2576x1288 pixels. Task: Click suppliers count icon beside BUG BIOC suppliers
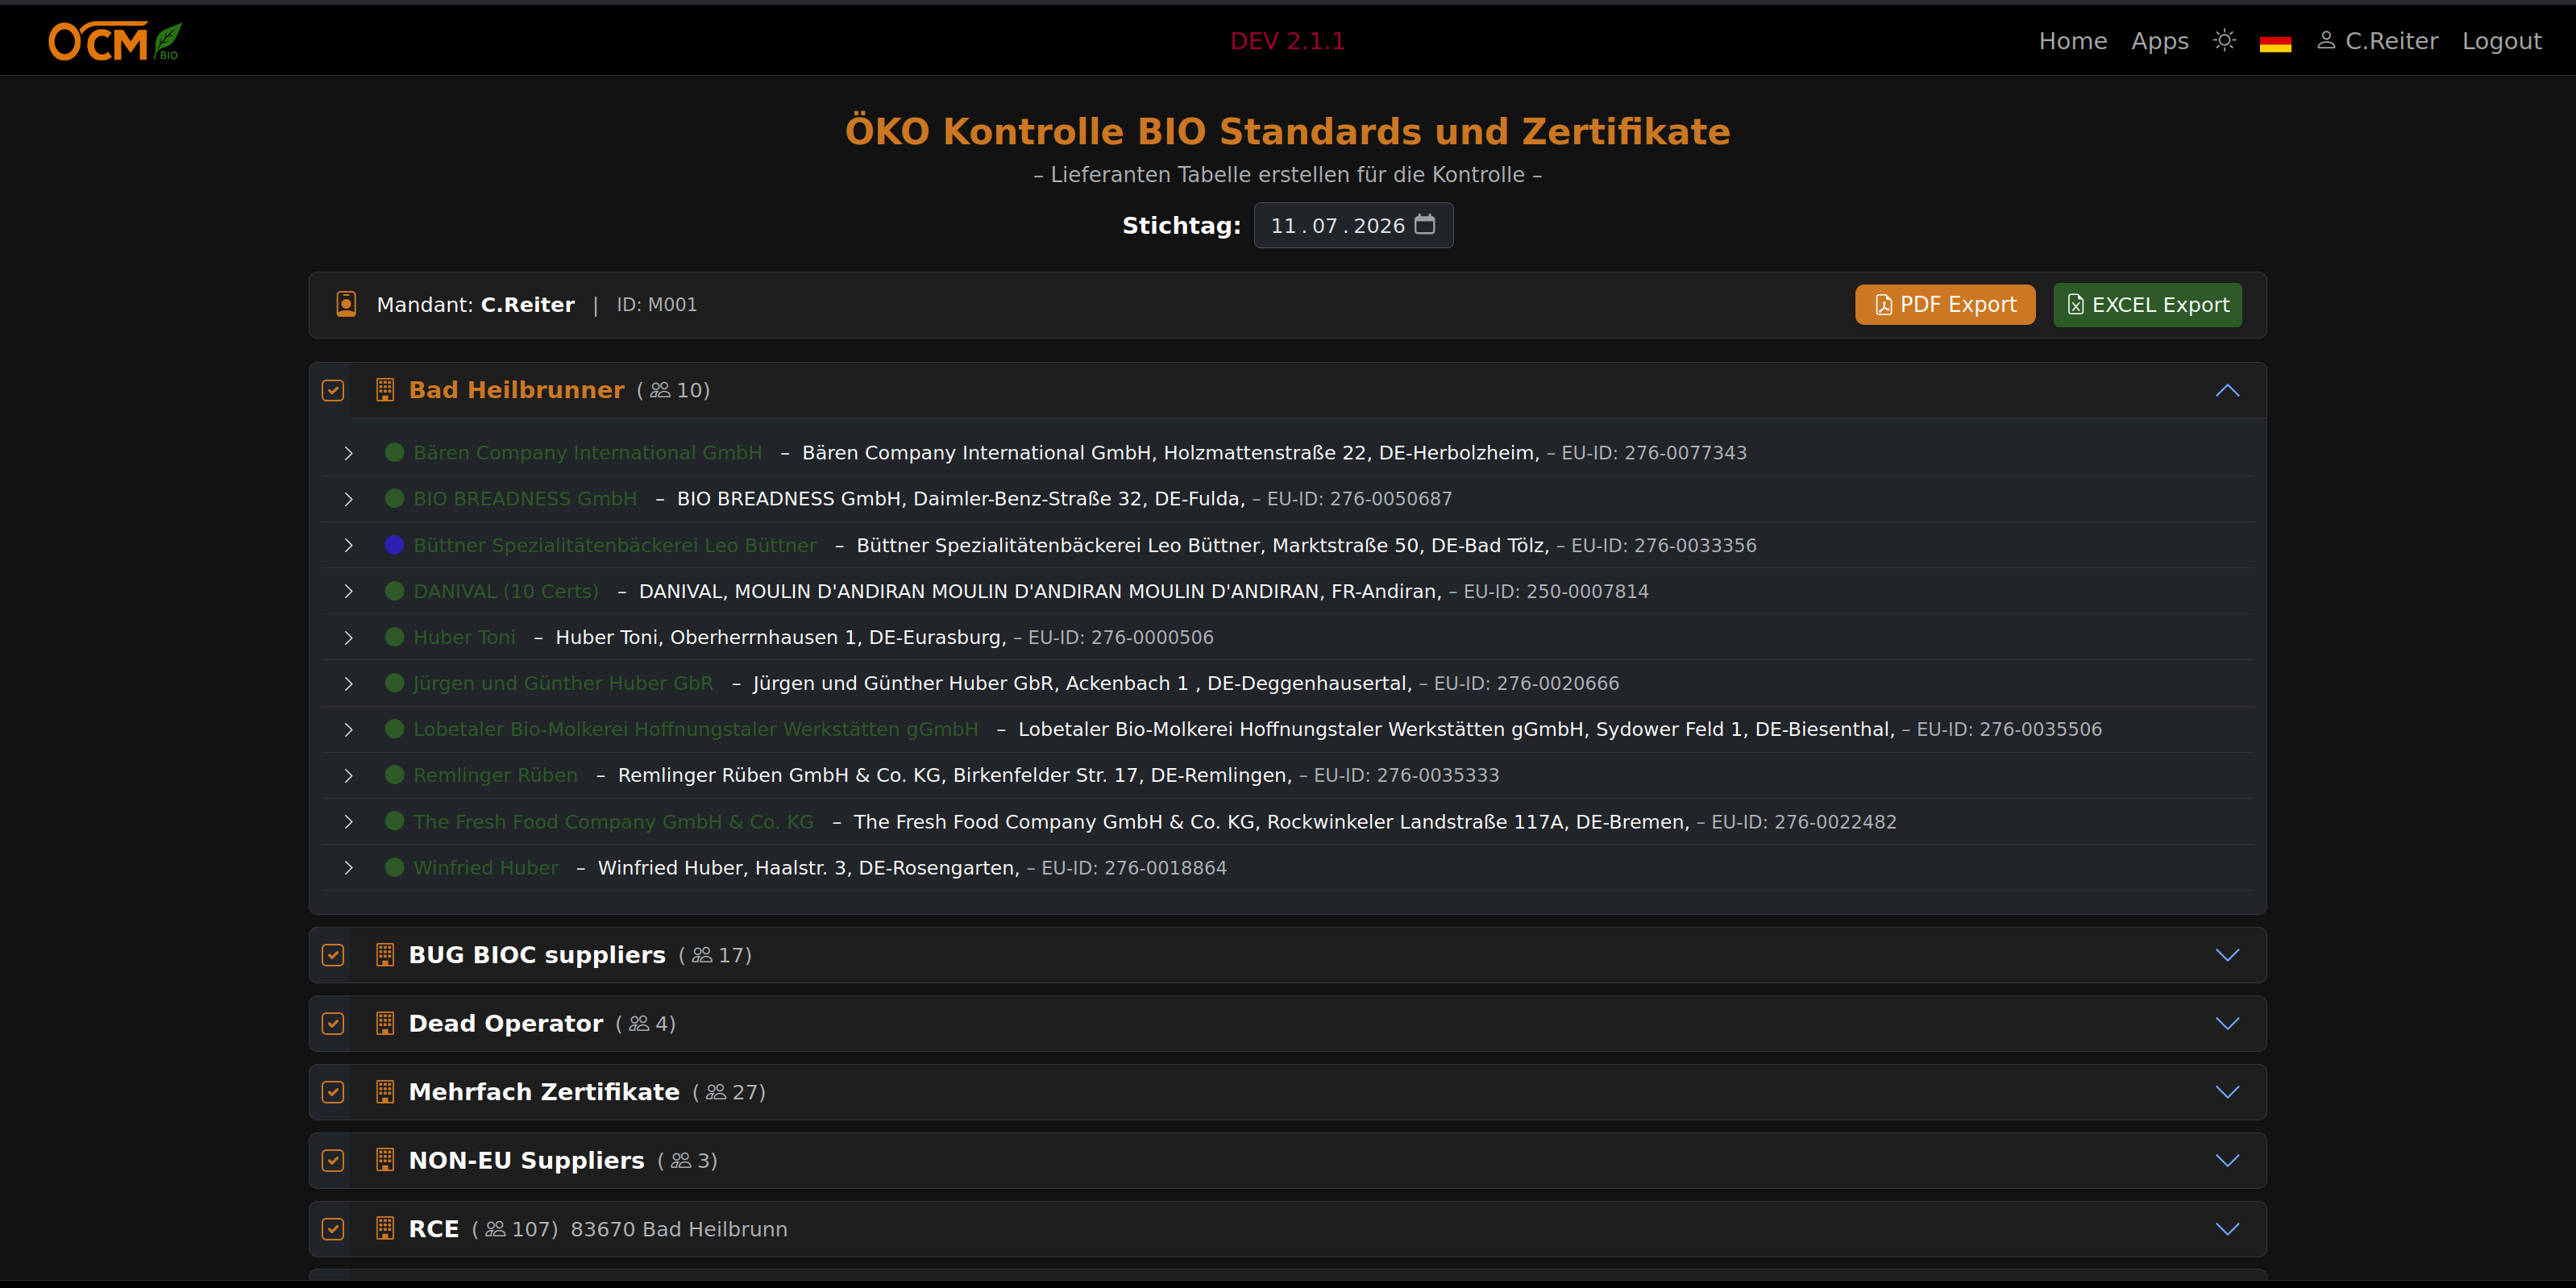(702, 955)
